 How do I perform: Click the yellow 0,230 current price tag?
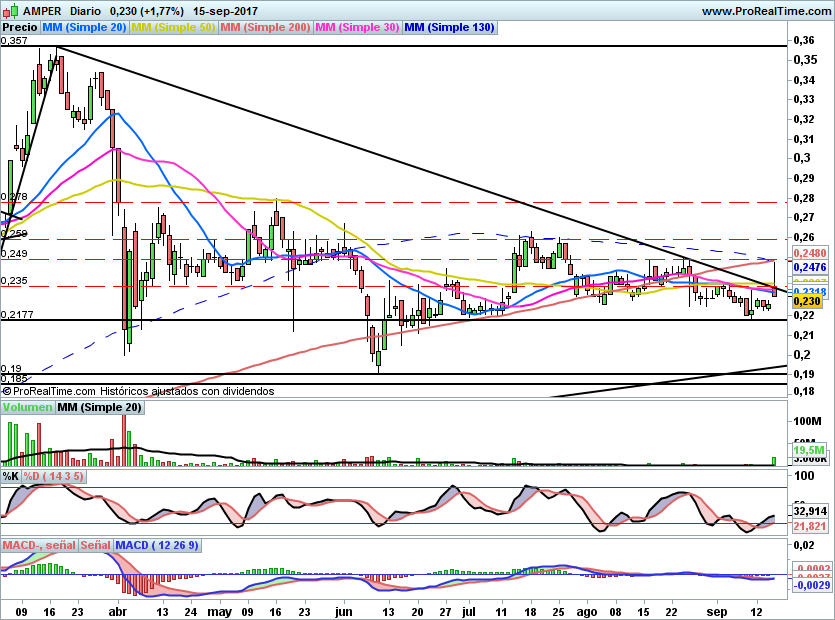[806, 300]
